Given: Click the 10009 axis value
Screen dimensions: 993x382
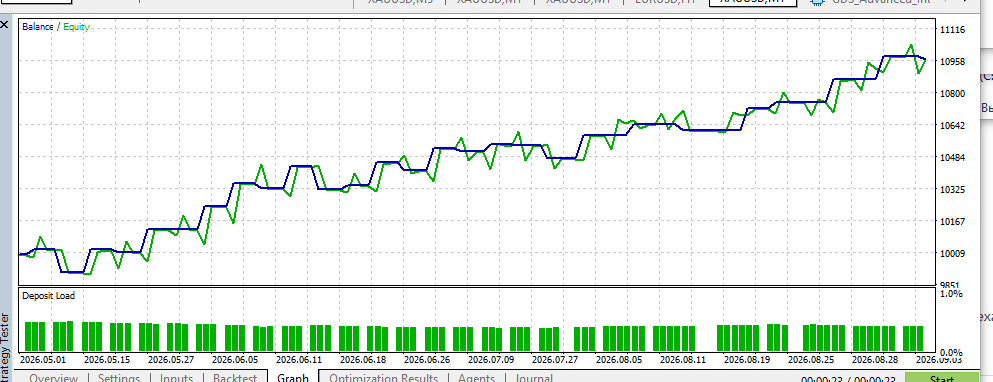Looking at the screenshot, I should (x=952, y=253).
